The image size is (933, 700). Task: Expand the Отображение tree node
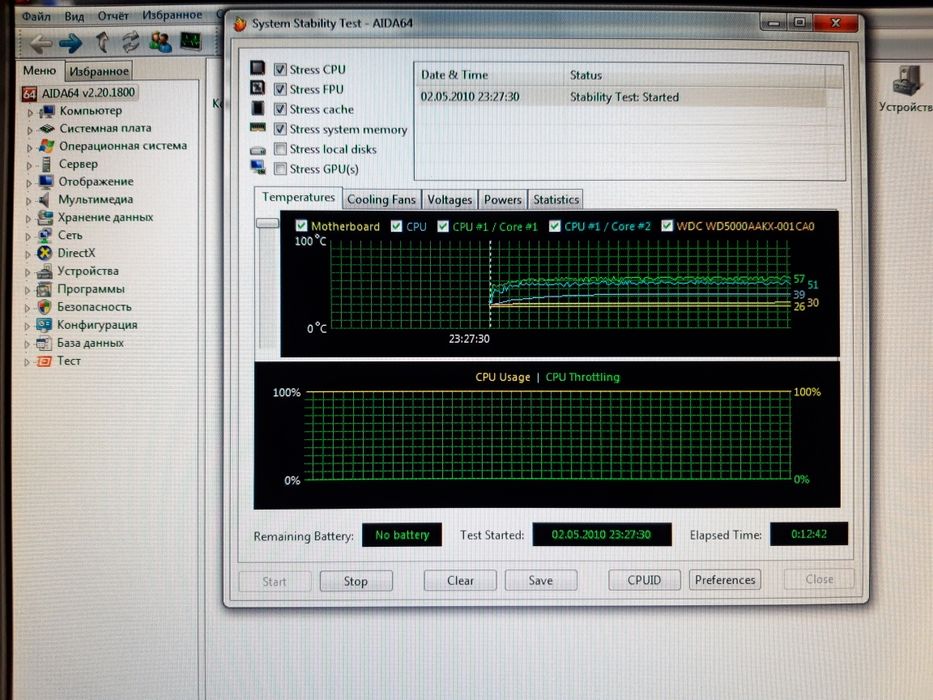[x=29, y=183]
